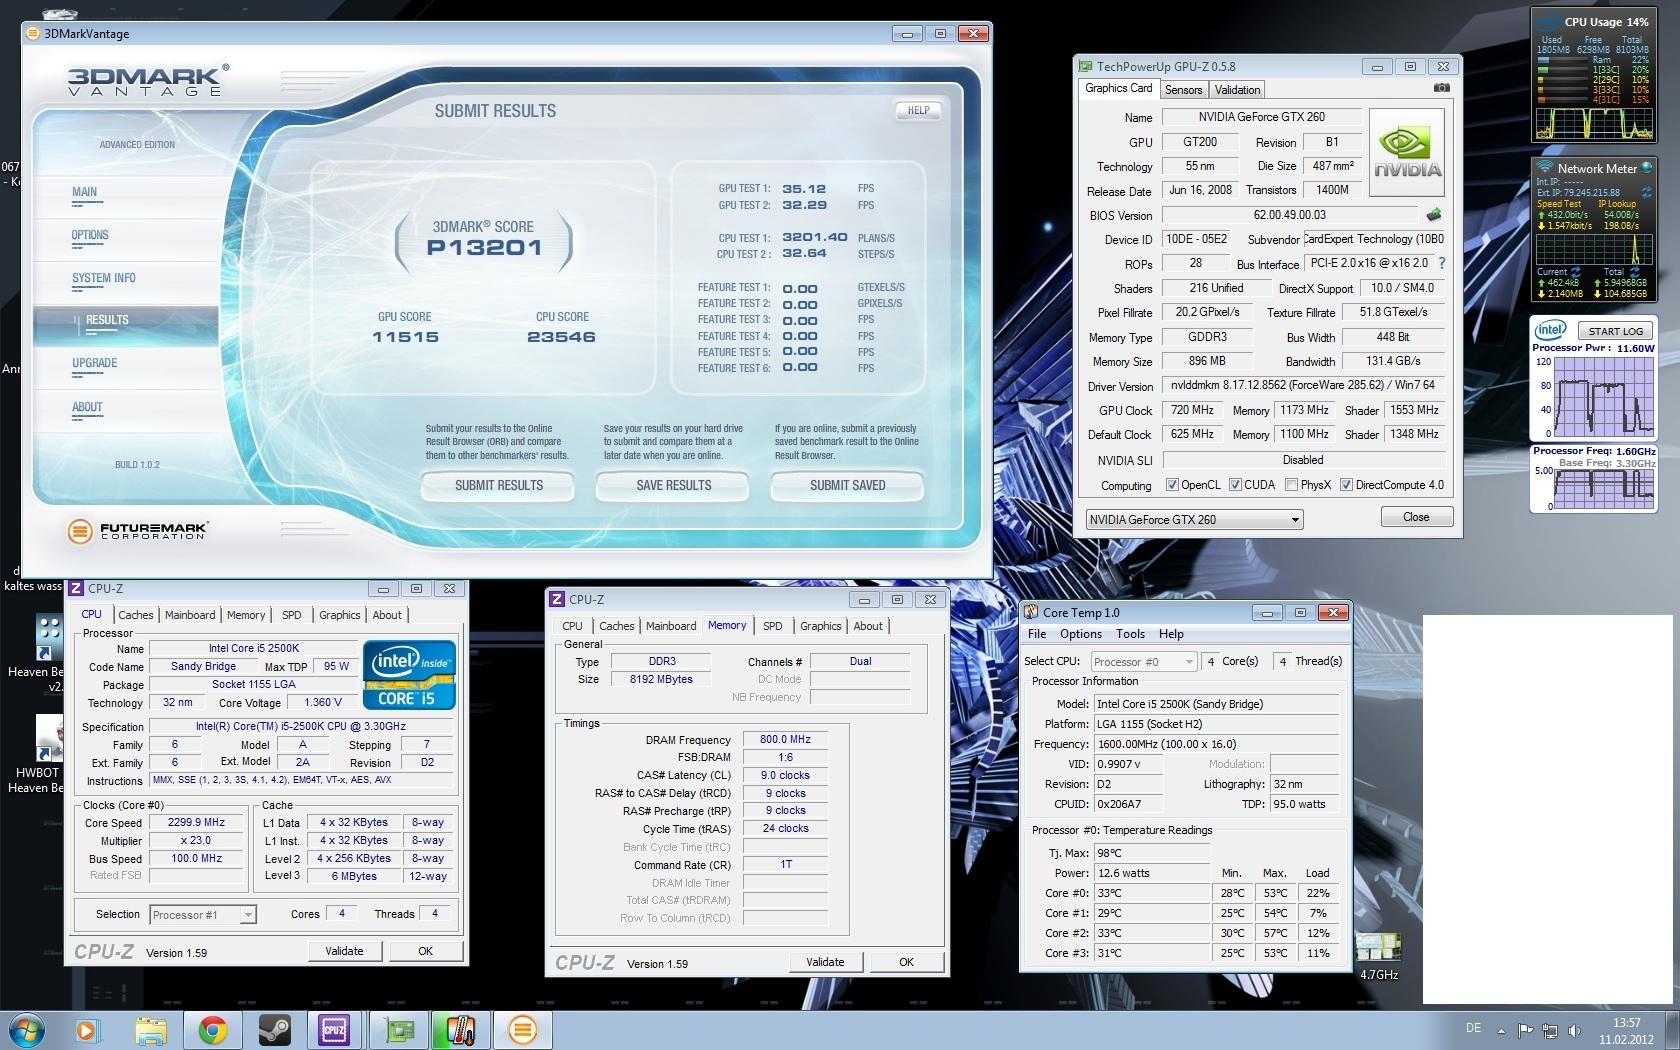Select SYSTEM INFO in 3DMark sidebar
The image size is (1680, 1050).
[x=103, y=279]
